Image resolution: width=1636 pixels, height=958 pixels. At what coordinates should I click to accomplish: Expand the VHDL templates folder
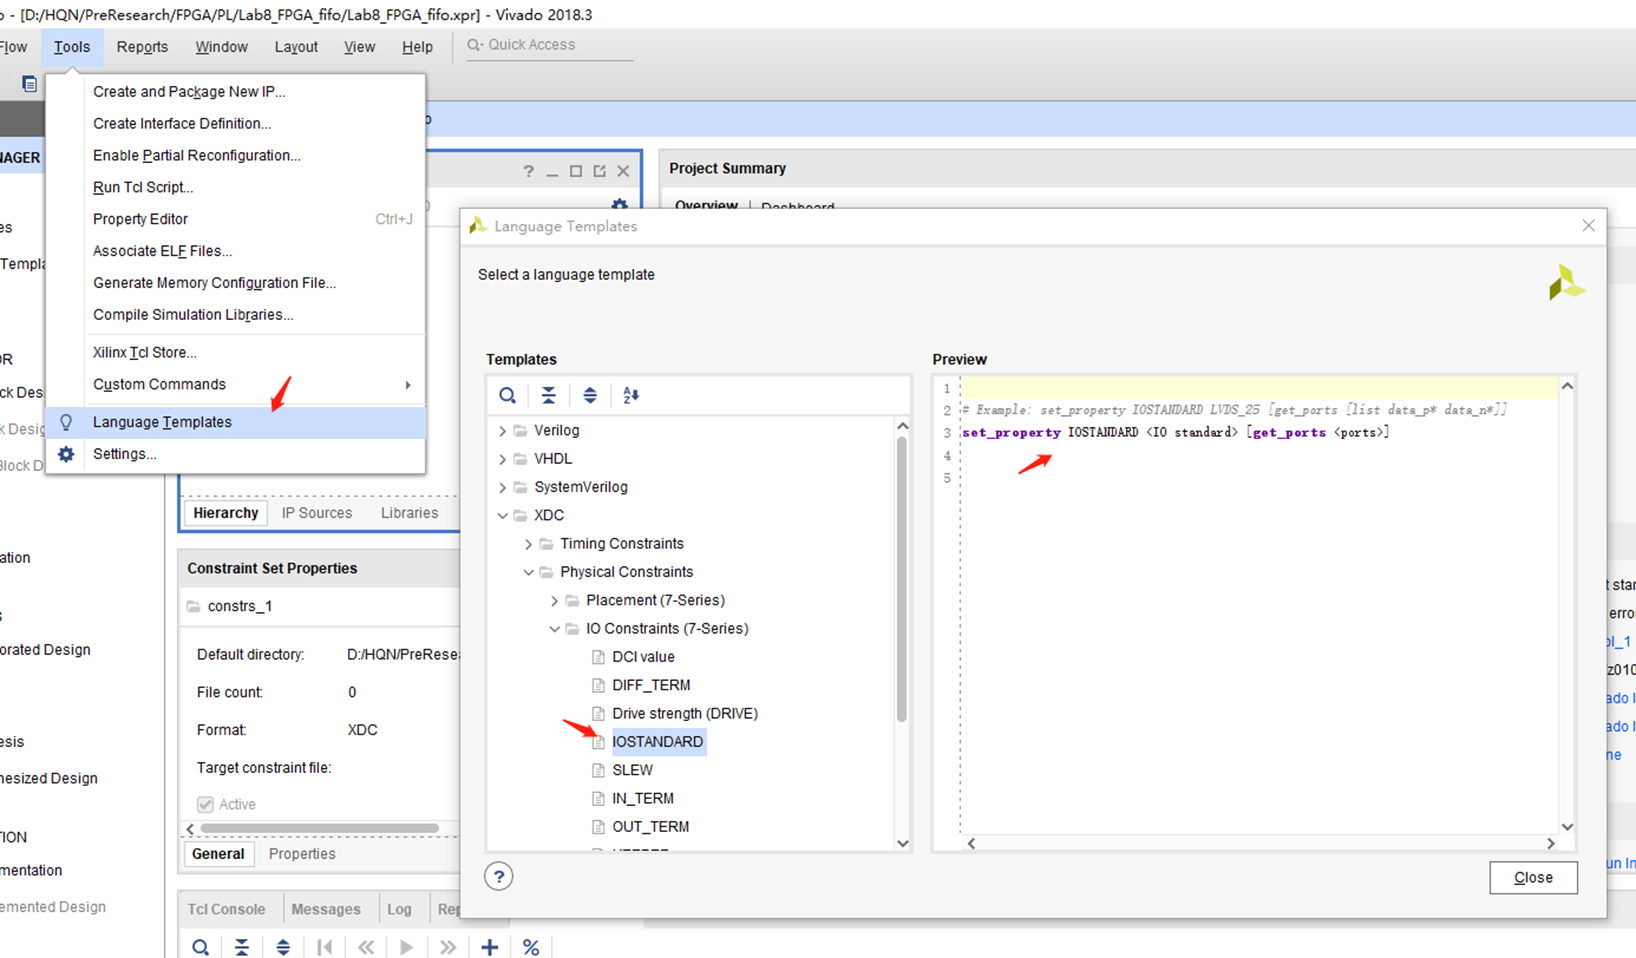point(502,459)
